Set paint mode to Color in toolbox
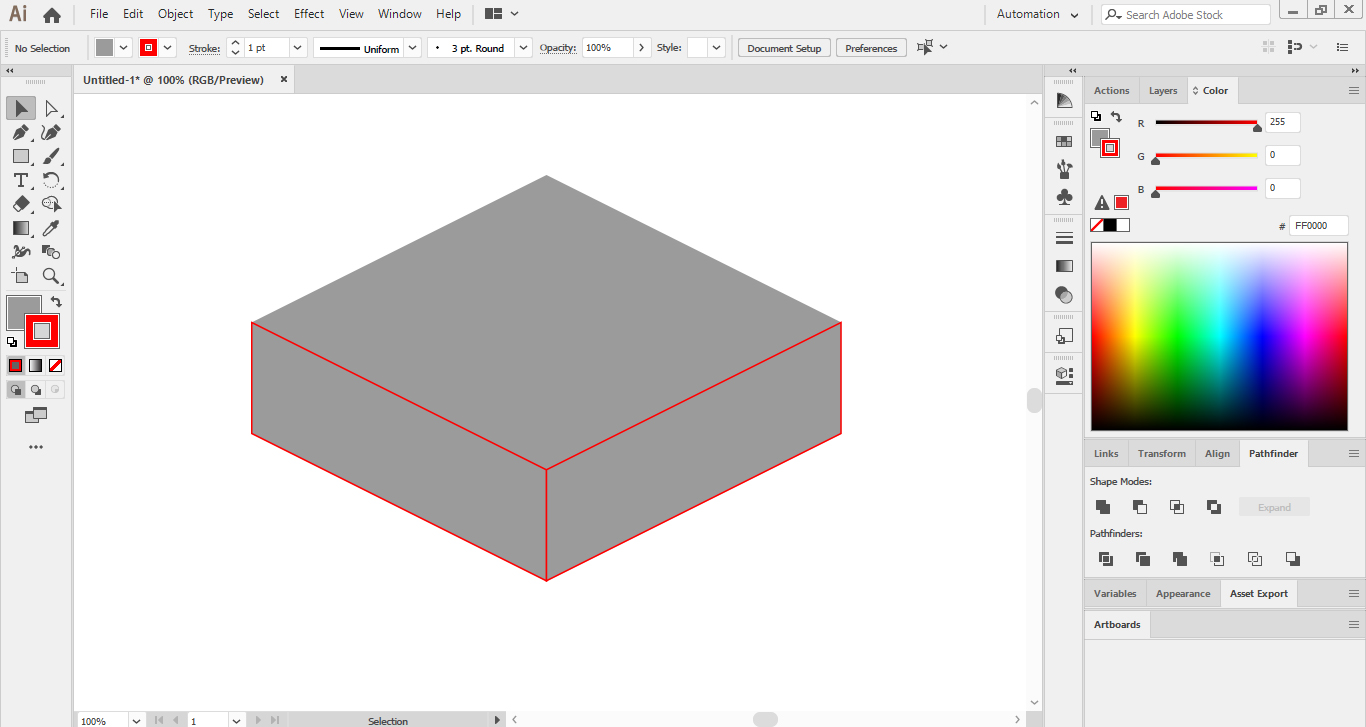 point(16,365)
